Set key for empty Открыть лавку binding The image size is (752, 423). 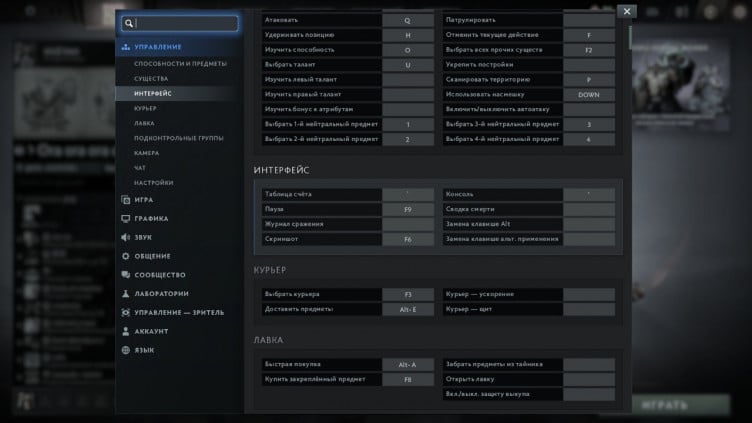[x=589, y=379]
